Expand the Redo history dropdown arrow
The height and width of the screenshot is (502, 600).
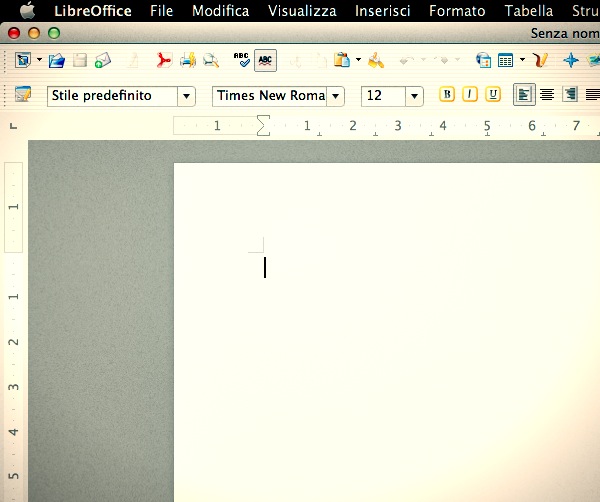(458, 59)
